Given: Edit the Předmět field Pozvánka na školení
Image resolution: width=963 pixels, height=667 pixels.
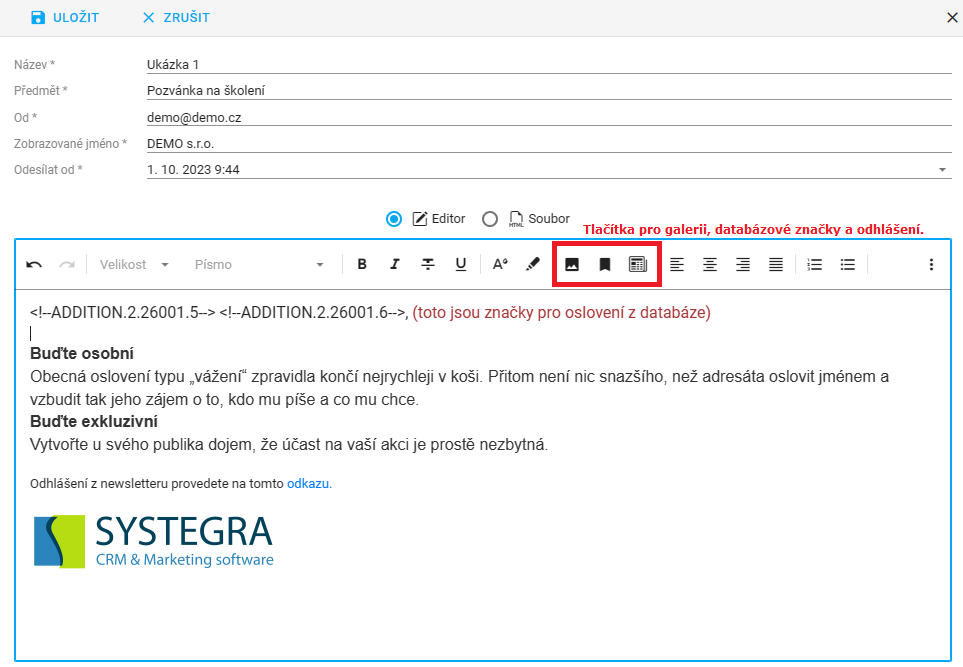Looking at the screenshot, I should [549, 90].
